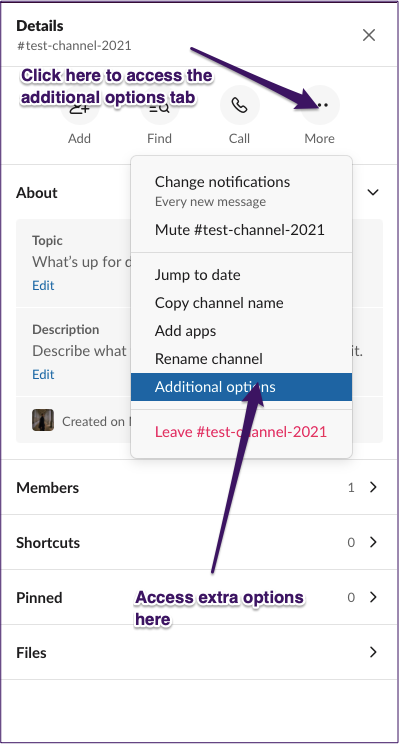The width and height of the screenshot is (399, 744).
Task: Expand the Members row chevron
Action: [373, 487]
